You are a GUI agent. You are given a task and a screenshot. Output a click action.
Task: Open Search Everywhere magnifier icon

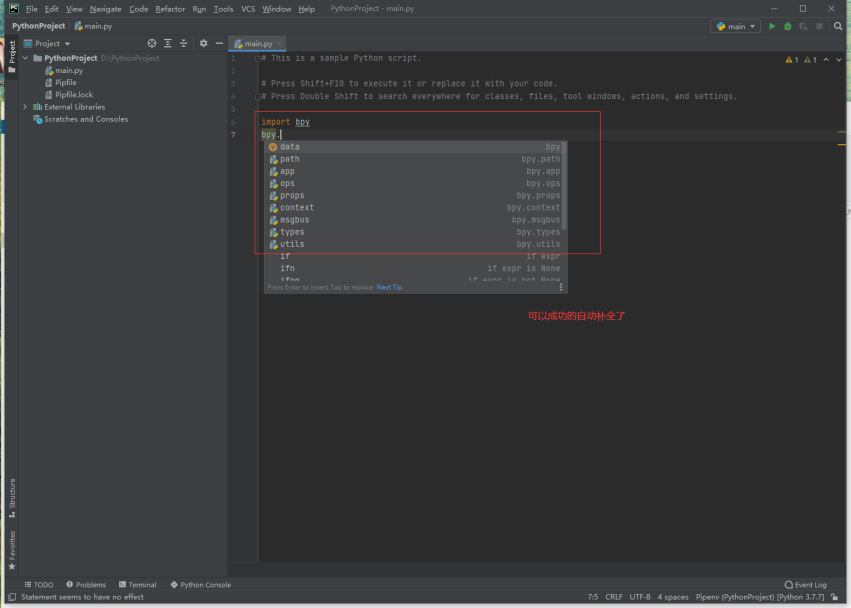coord(838,26)
